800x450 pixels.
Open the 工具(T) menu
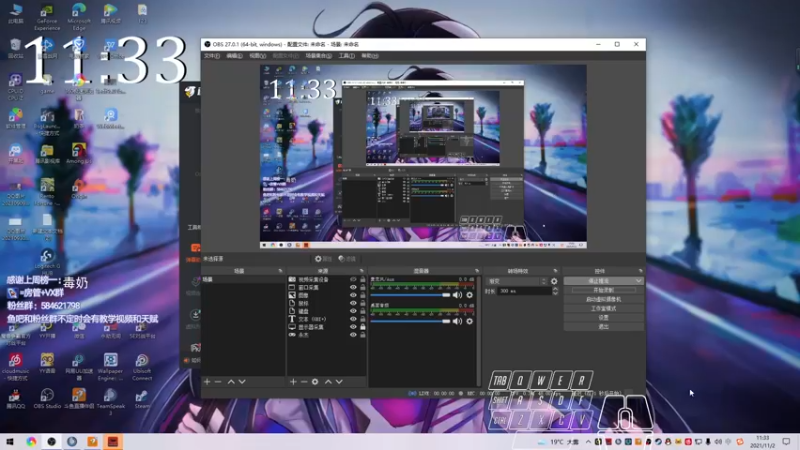346,56
